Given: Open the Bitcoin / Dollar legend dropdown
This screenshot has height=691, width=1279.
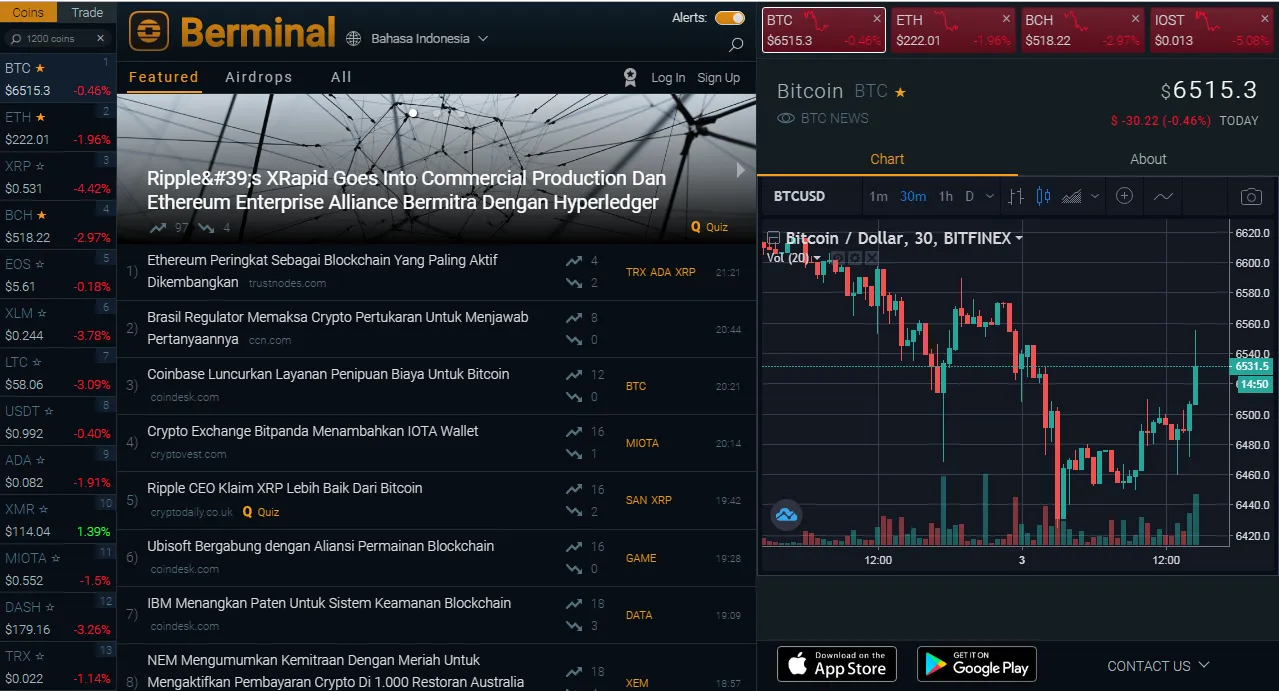Looking at the screenshot, I should [x=1019, y=238].
